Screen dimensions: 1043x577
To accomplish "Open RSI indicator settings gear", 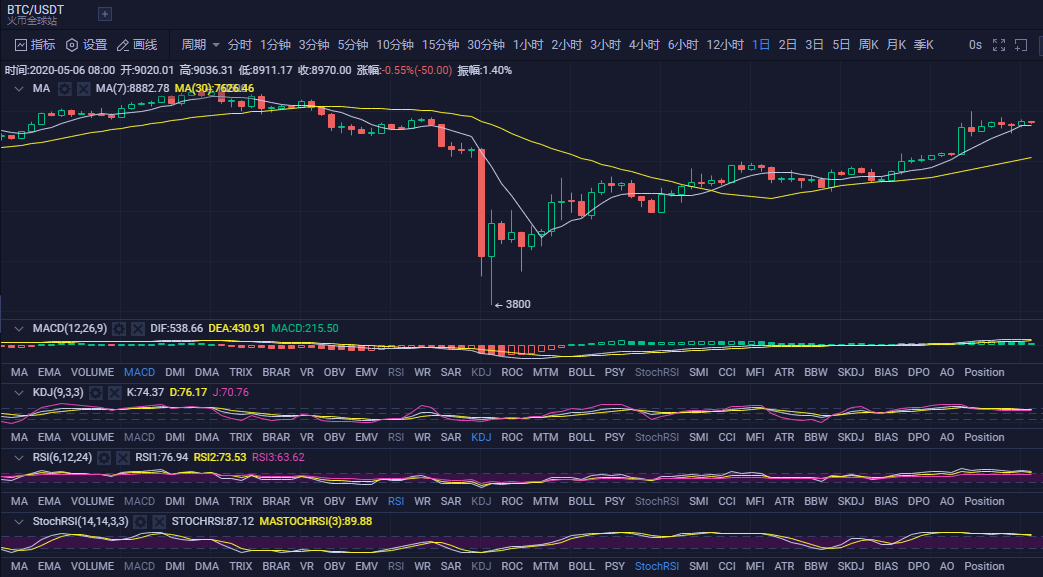I will coord(104,457).
